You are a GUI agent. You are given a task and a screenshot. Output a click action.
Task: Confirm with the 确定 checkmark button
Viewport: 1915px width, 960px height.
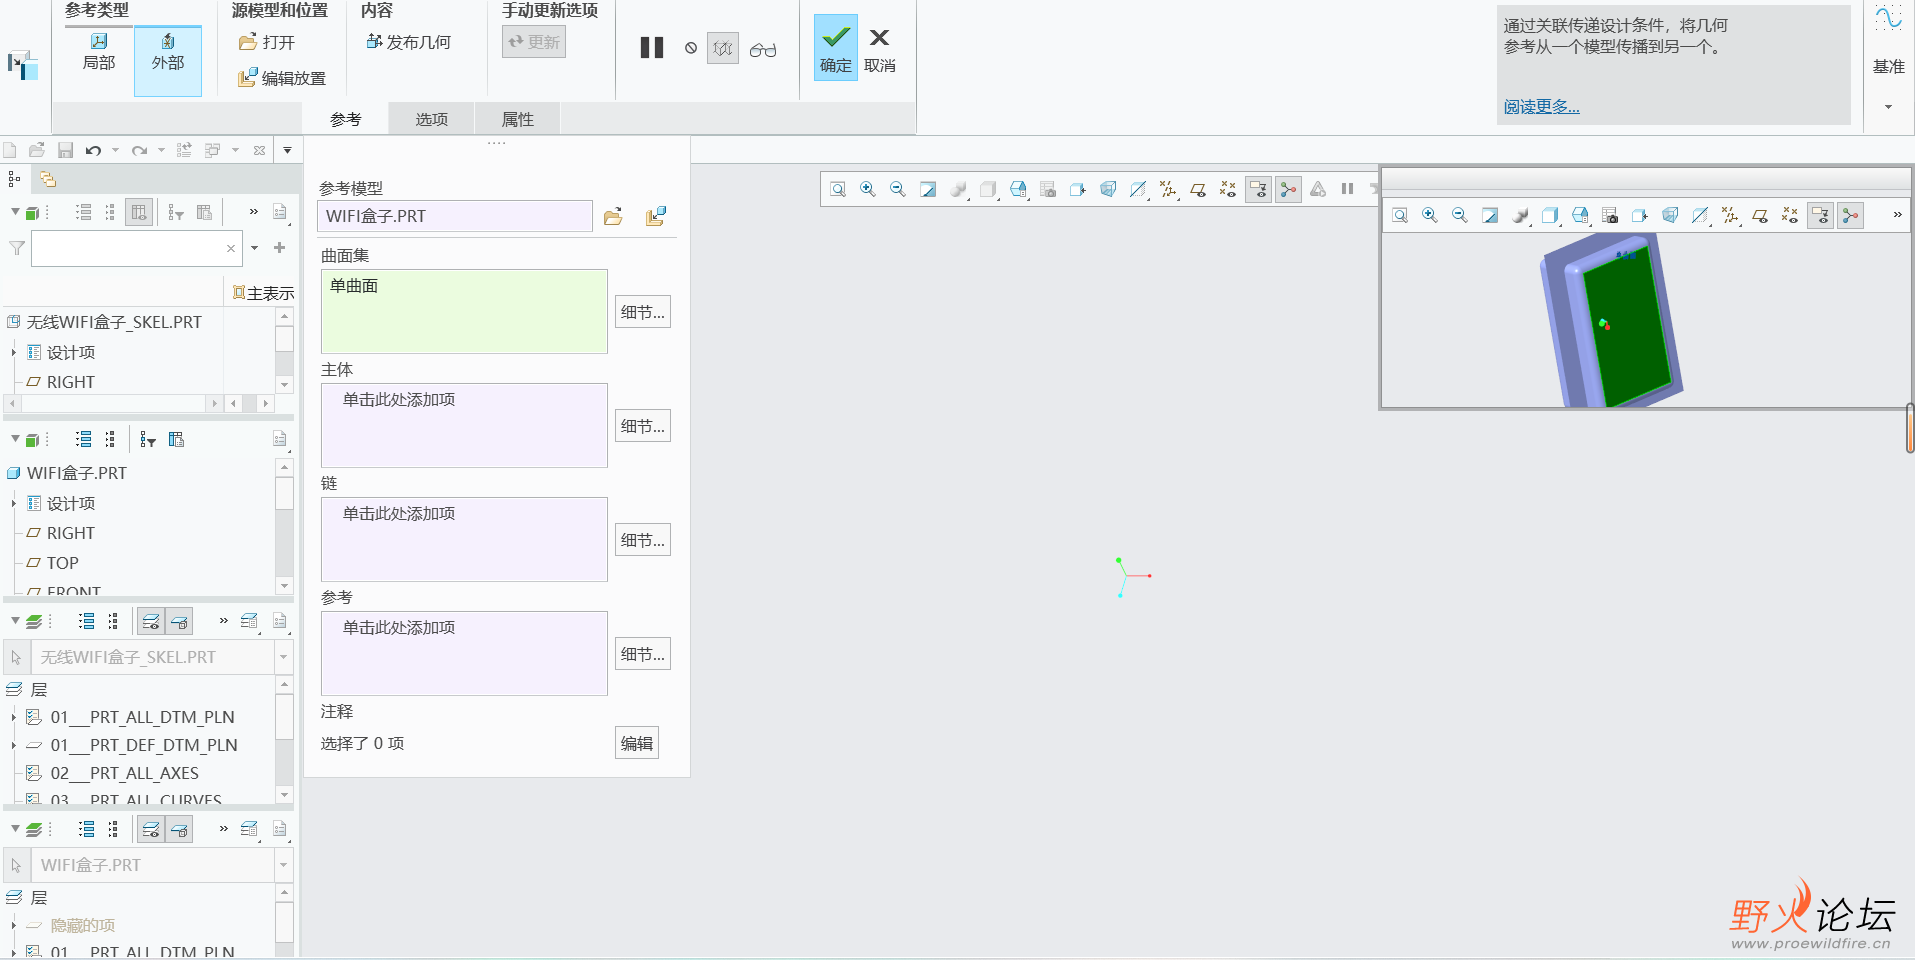(x=836, y=48)
